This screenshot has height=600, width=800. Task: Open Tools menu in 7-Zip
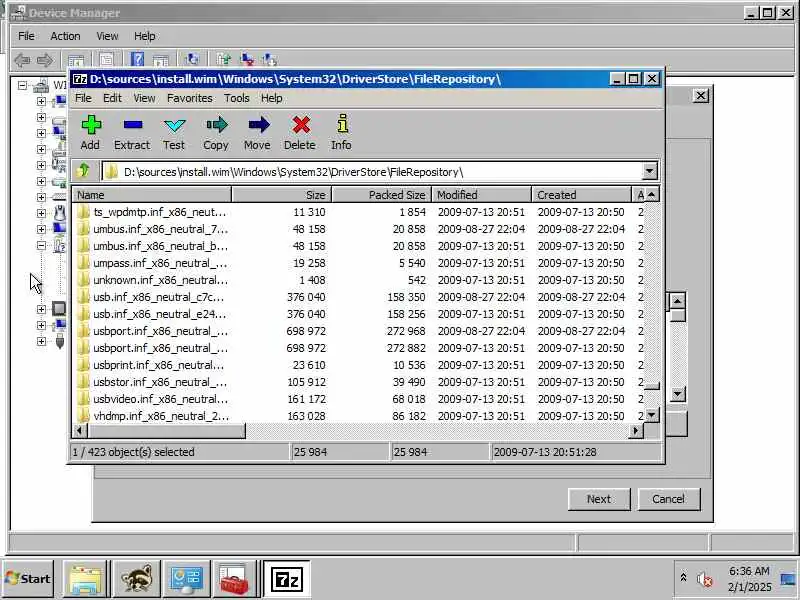pos(237,98)
